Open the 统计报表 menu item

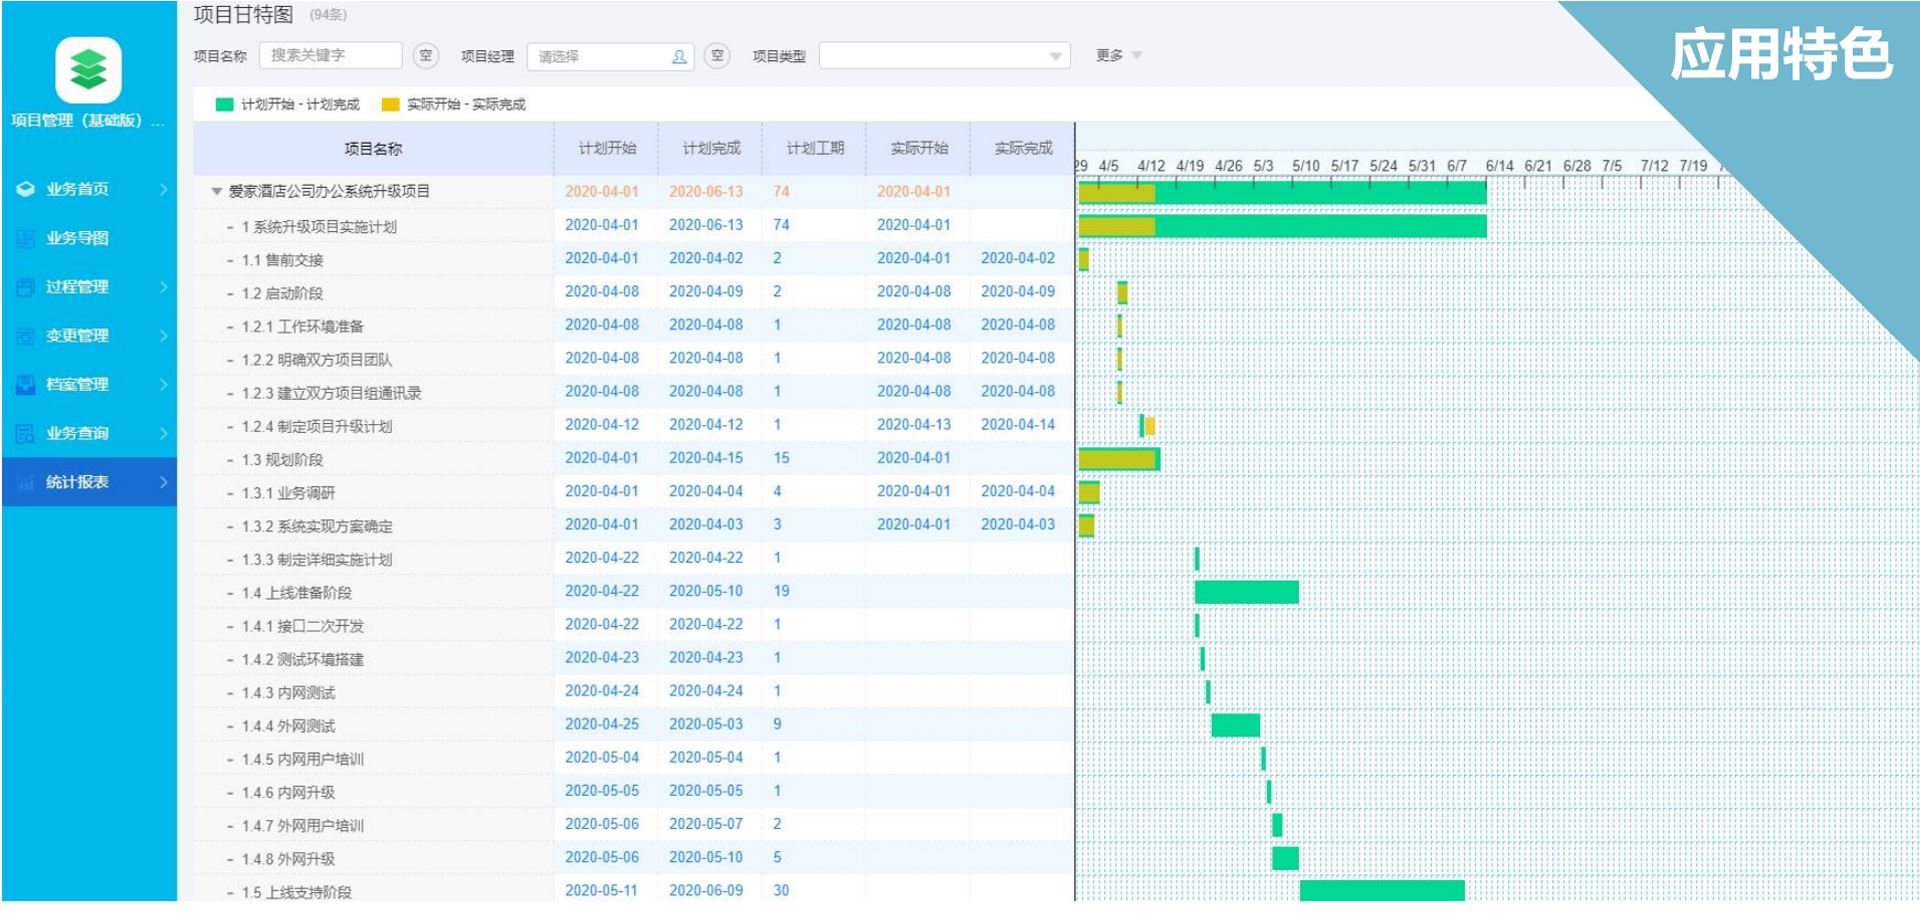click(x=77, y=482)
